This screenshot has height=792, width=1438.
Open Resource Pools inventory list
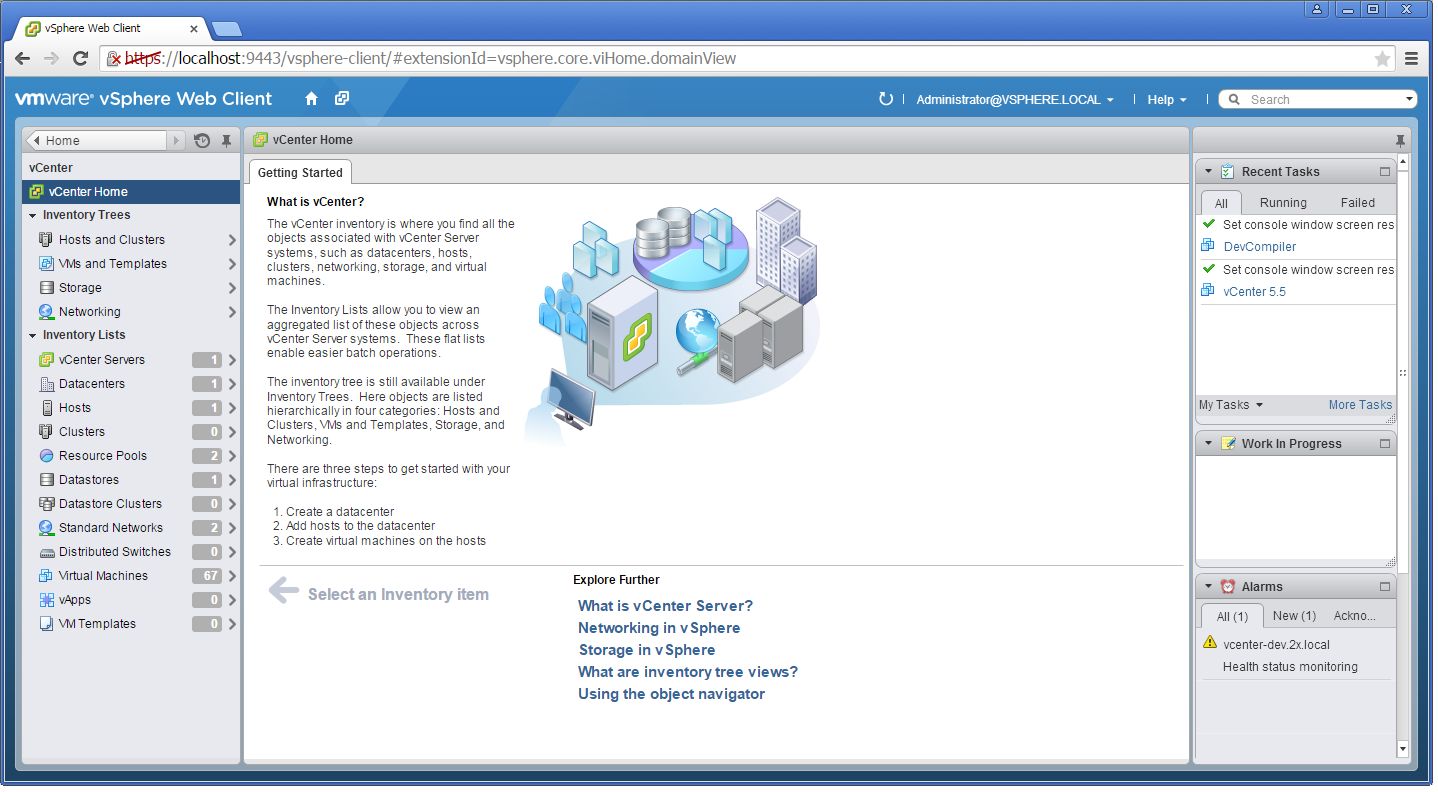tap(131, 456)
